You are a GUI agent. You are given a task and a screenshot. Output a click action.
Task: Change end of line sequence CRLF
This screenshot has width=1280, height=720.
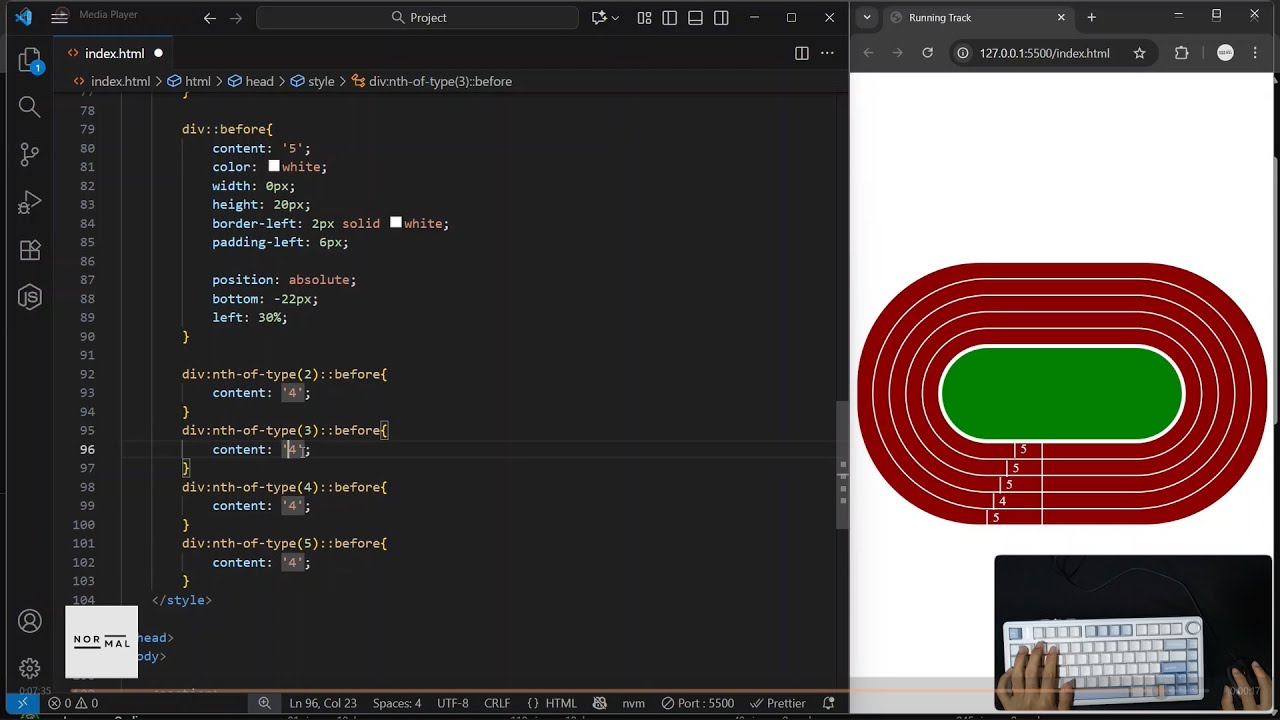pyautogui.click(x=497, y=703)
